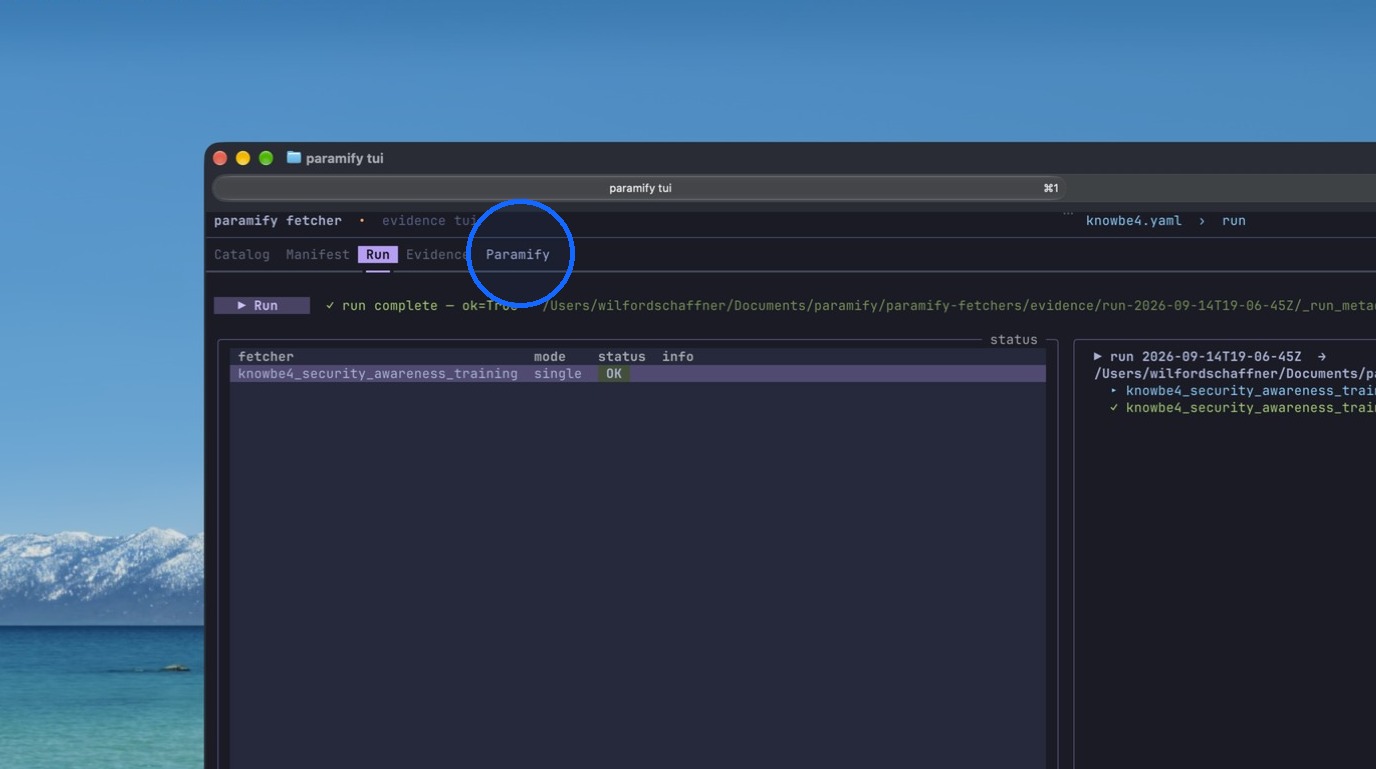Click the evidence run path text
This screenshot has width=1376, height=769.
coord(959,305)
